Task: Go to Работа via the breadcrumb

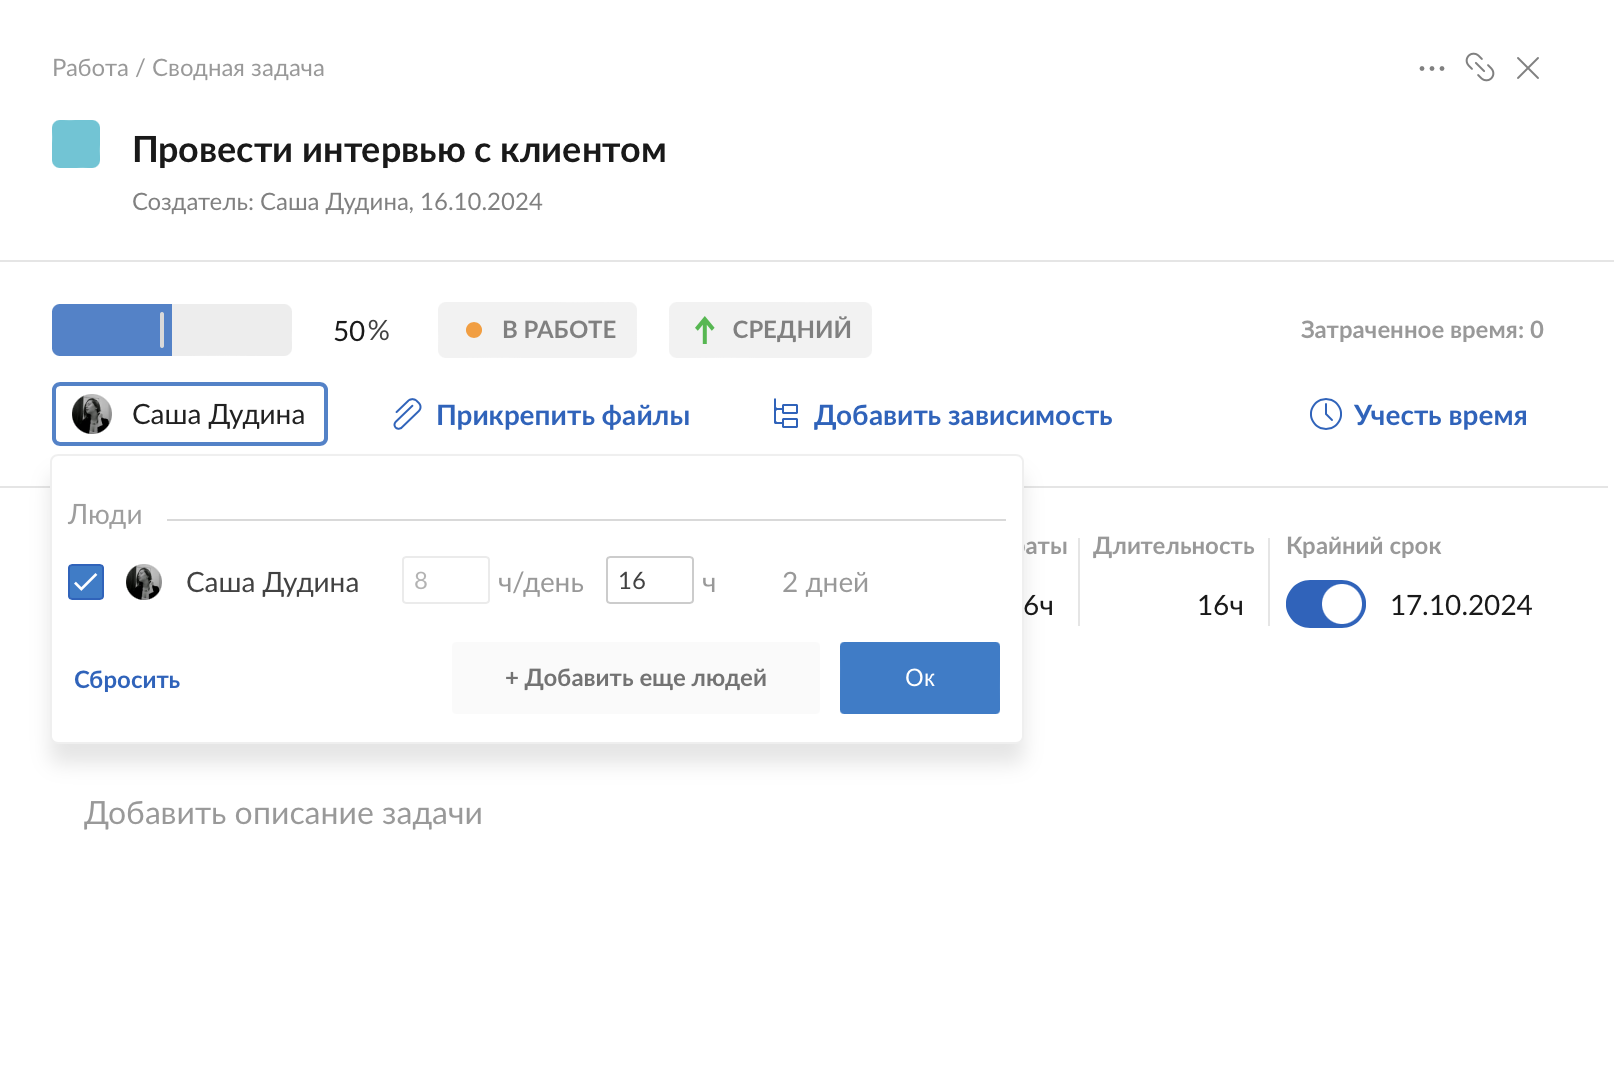Action: [89, 67]
